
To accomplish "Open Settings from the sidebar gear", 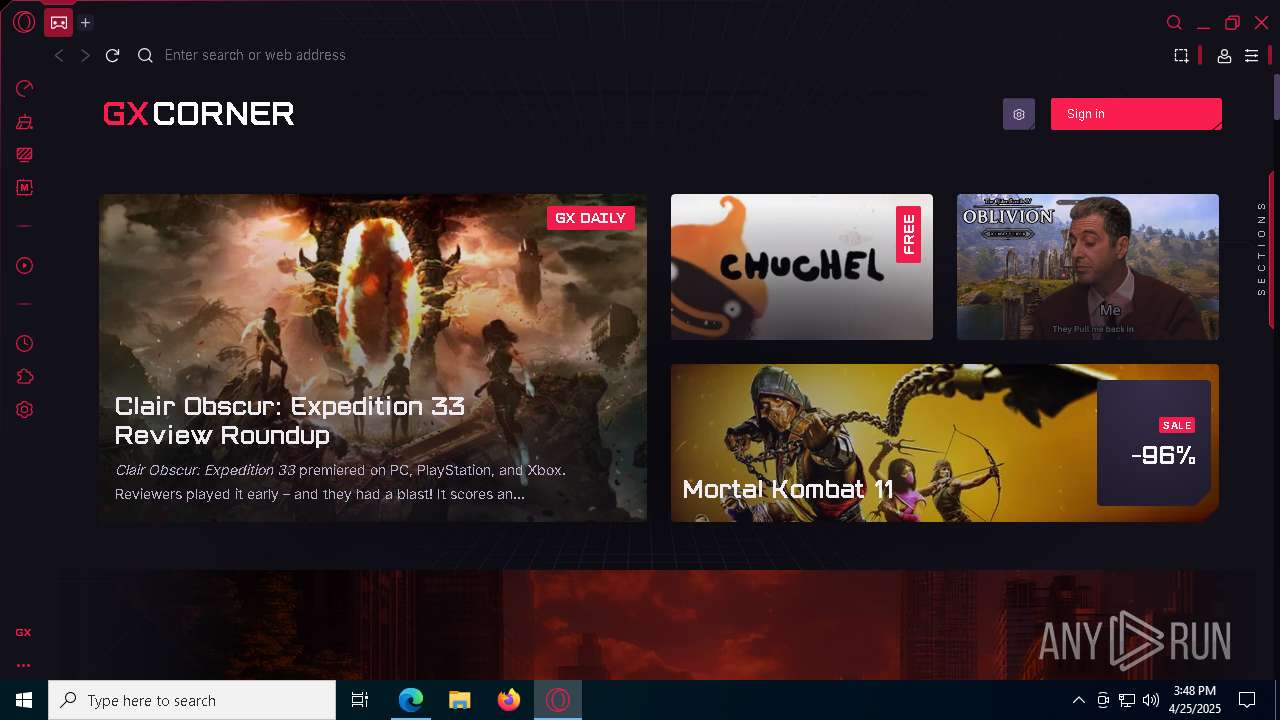I will pyautogui.click(x=25, y=410).
